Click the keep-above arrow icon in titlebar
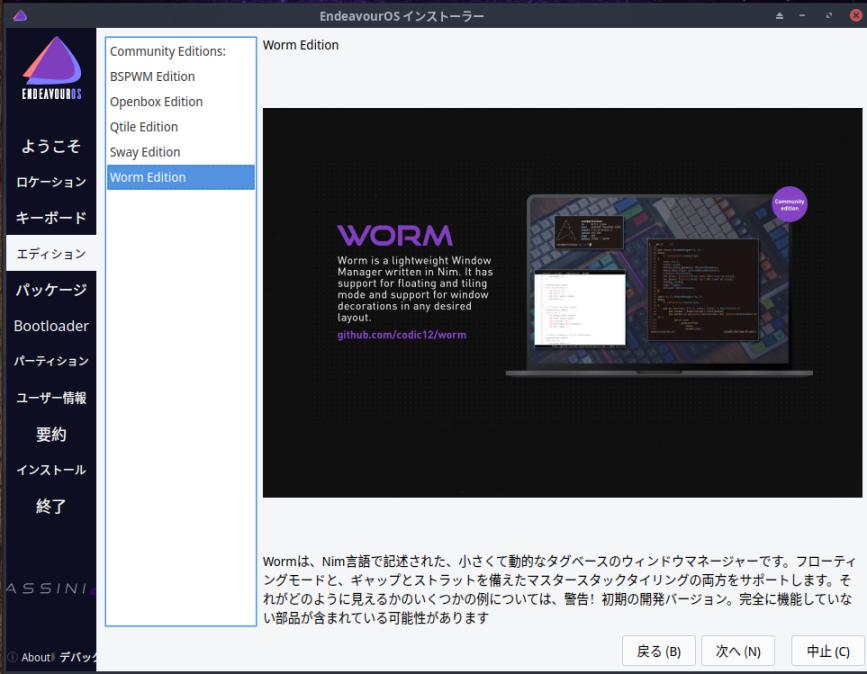 coord(780,16)
